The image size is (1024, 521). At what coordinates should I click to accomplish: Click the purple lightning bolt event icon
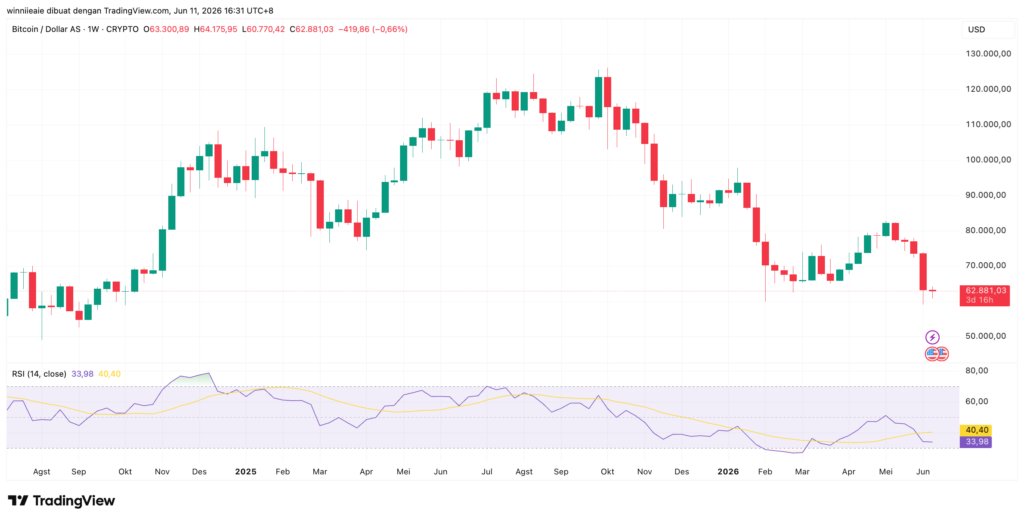tap(933, 338)
